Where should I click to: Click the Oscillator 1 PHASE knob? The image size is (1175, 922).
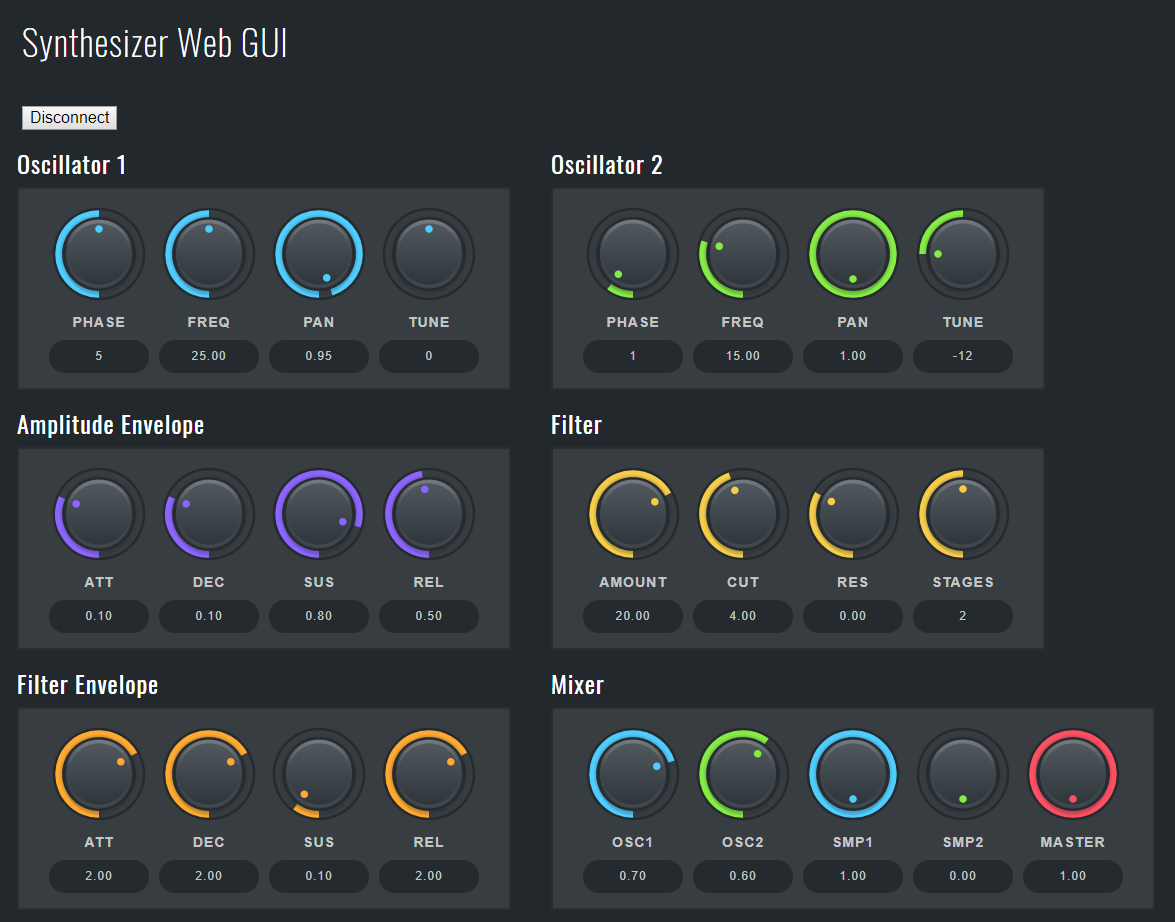99,254
